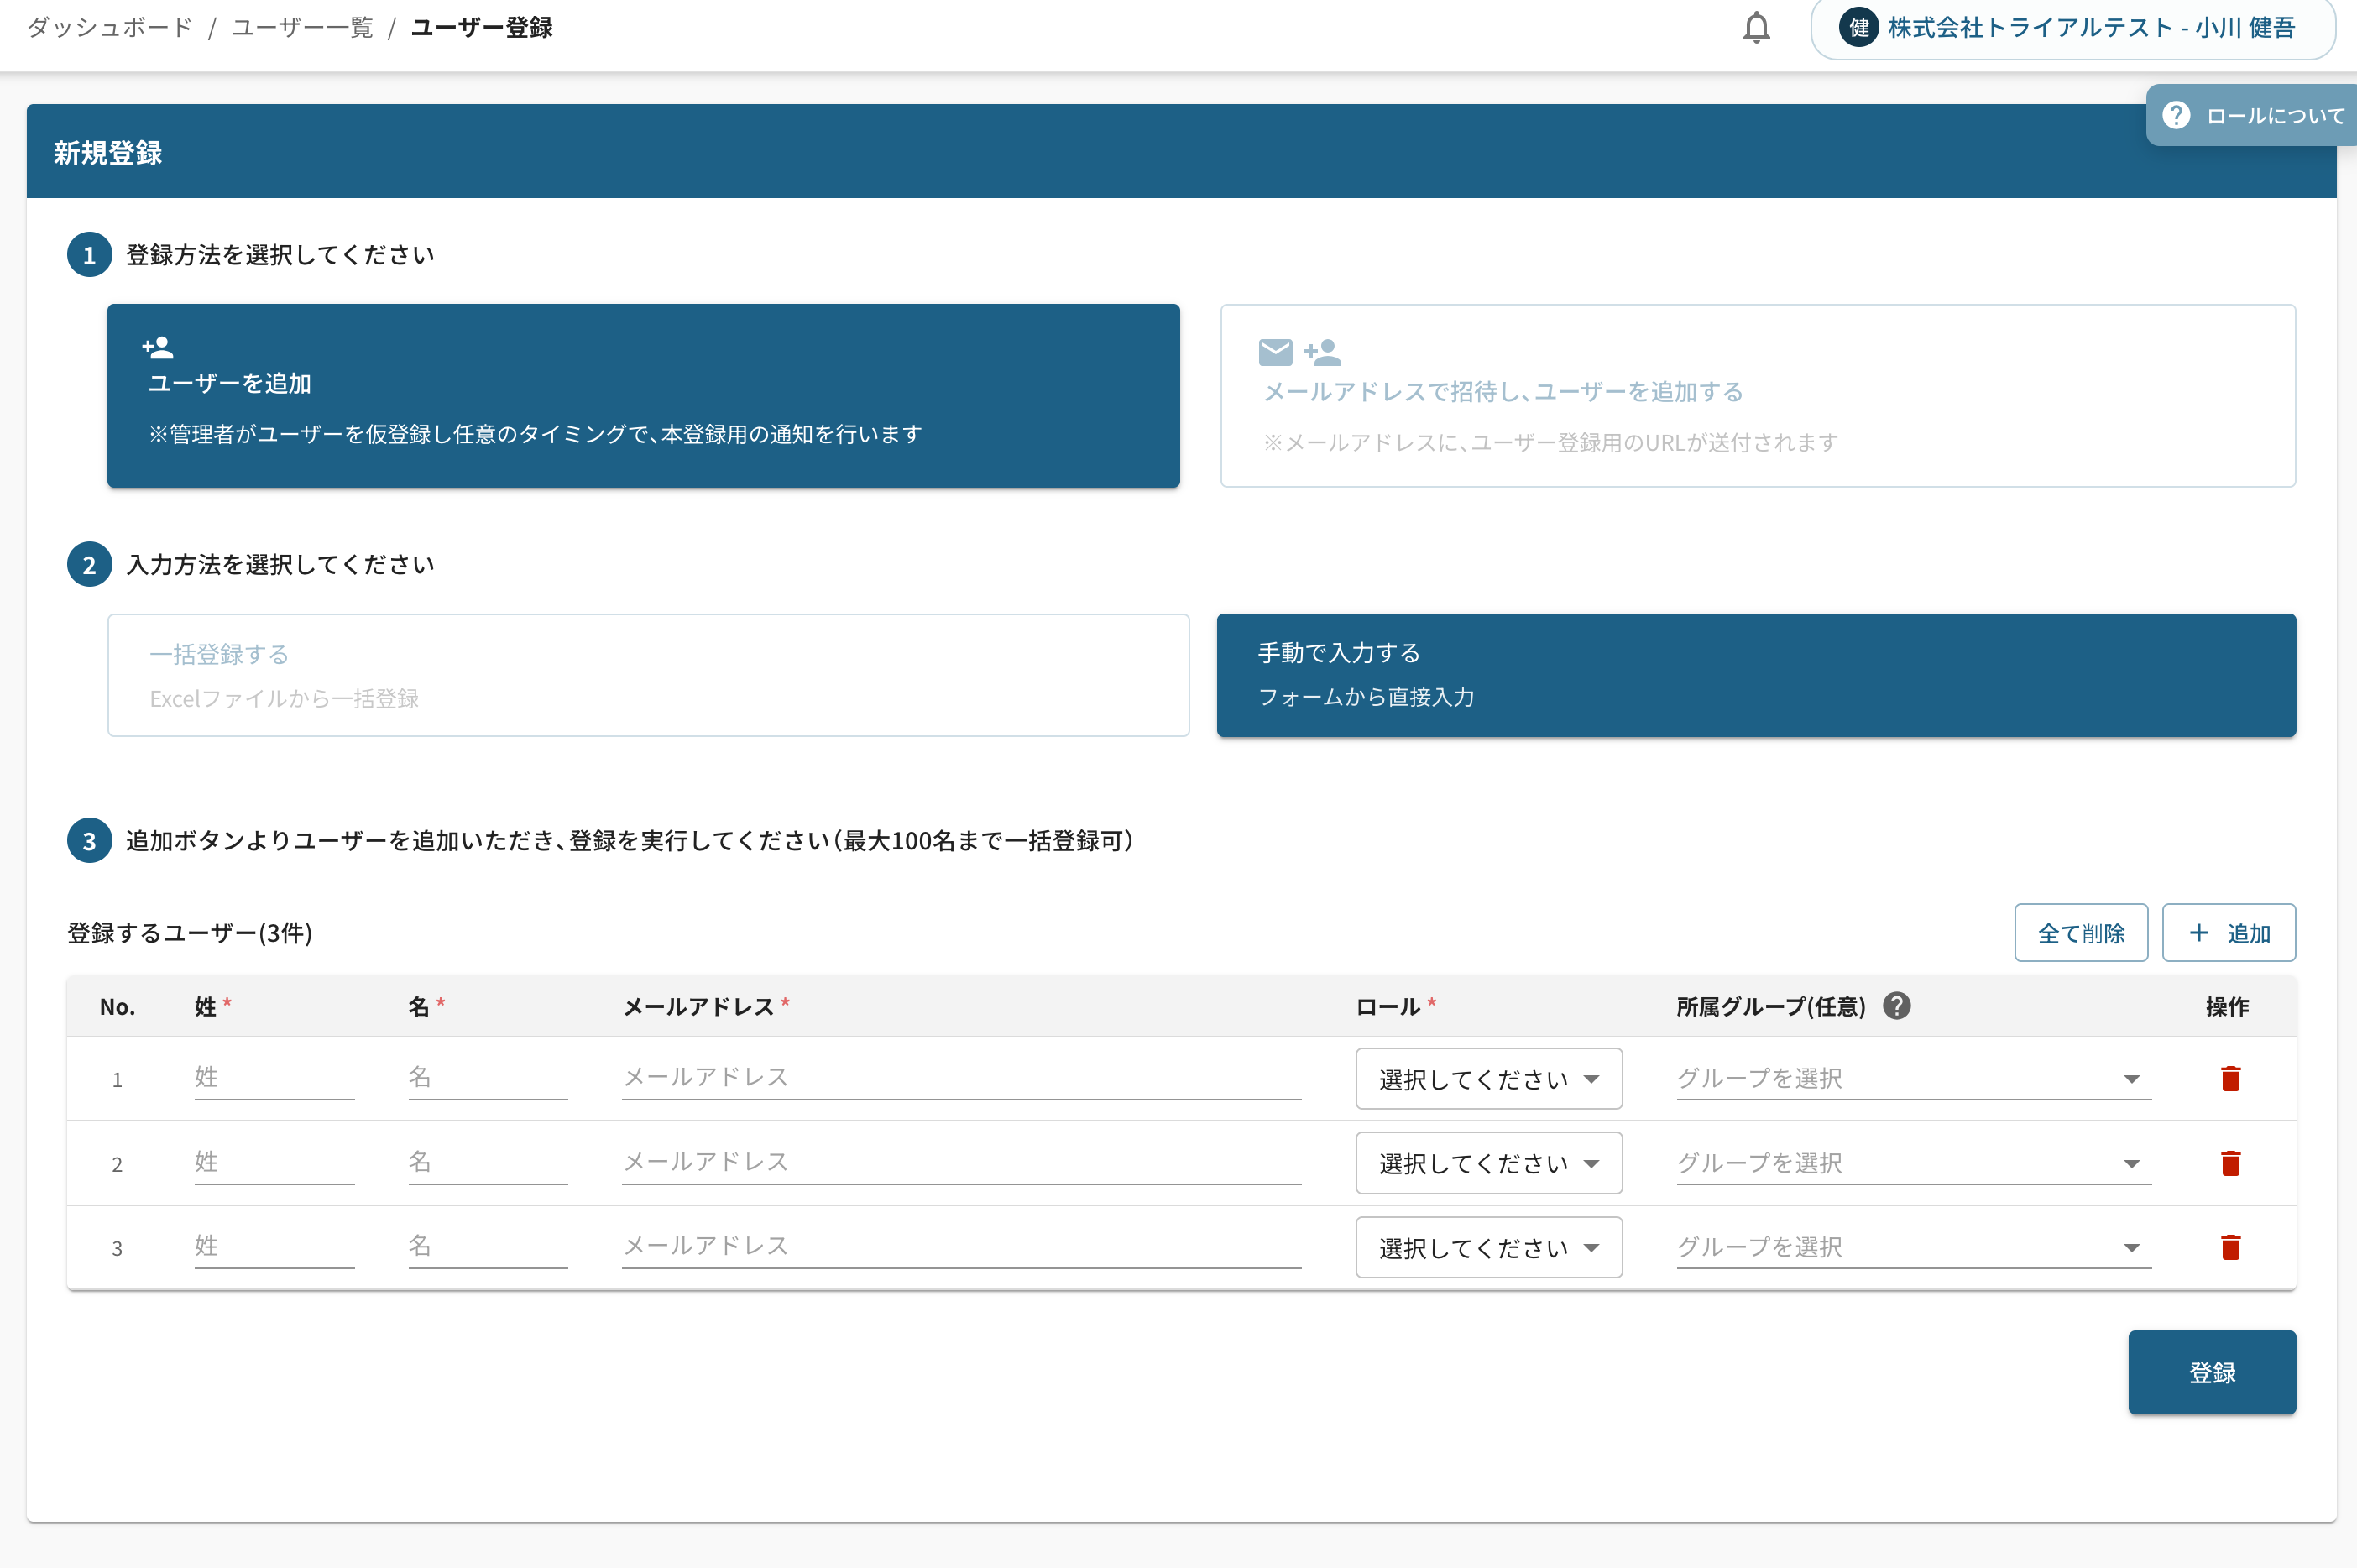This screenshot has width=2357, height=1568.
Task: Click the 登録 submit button
Action: coord(2211,1372)
